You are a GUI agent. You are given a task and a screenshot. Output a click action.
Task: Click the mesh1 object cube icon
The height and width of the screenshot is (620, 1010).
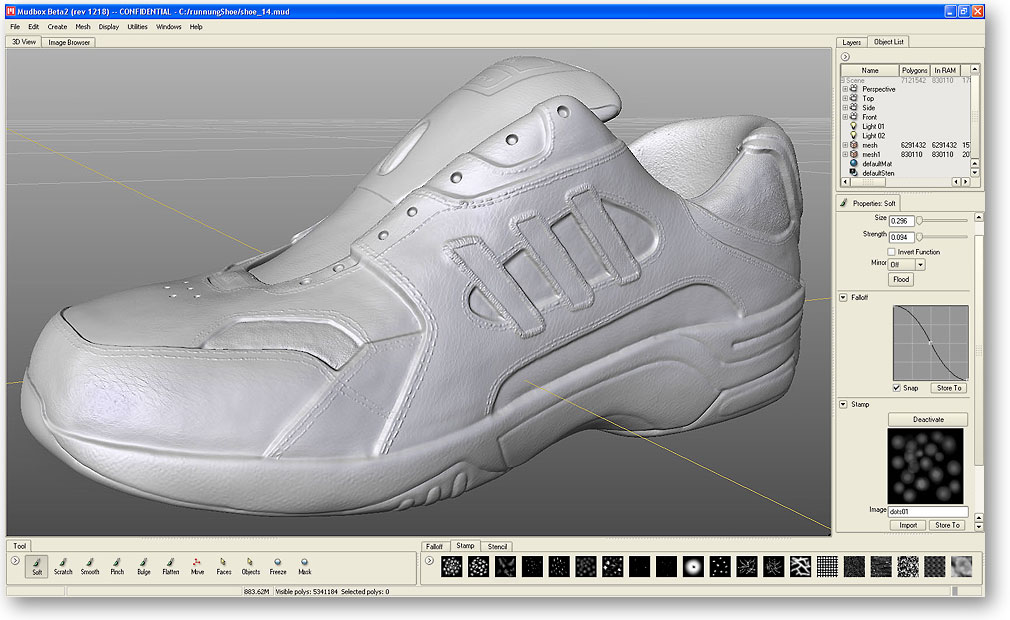853,155
